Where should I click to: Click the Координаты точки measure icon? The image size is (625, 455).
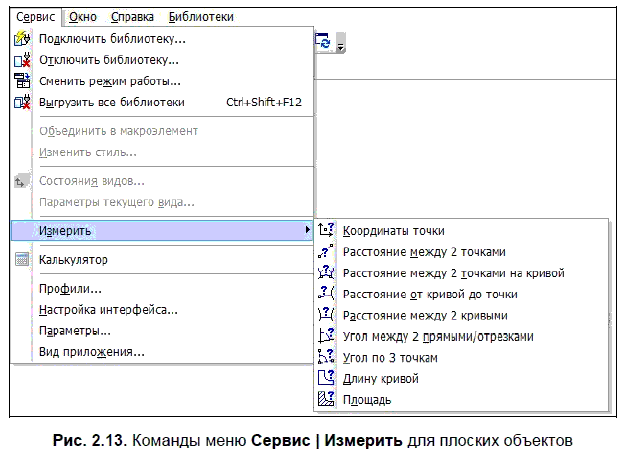(x=325, y=231)
